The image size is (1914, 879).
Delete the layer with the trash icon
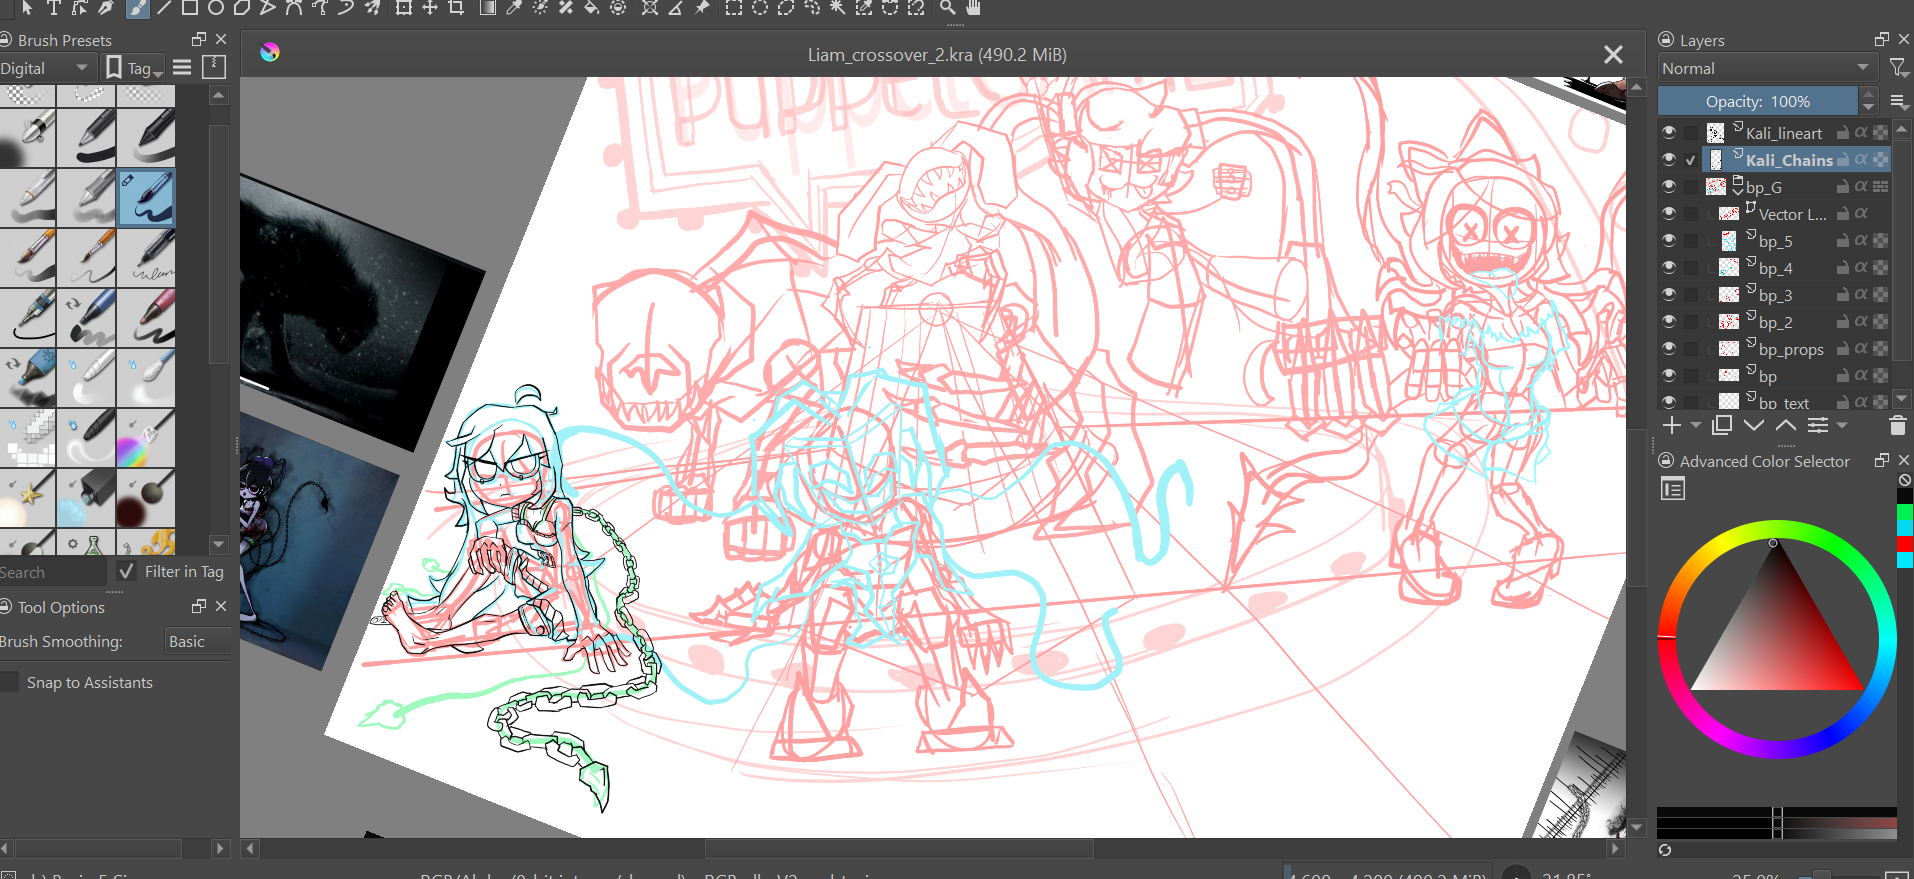tap(1897, 426)
